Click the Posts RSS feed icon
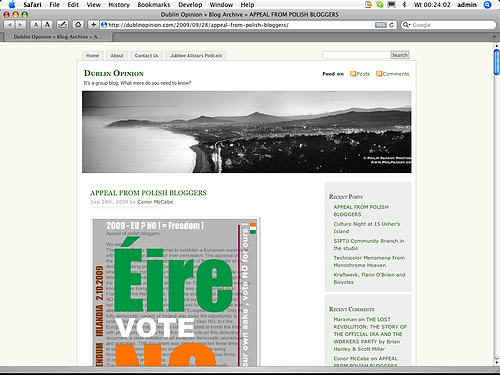 pyautogui.click(x=353, y=74)
